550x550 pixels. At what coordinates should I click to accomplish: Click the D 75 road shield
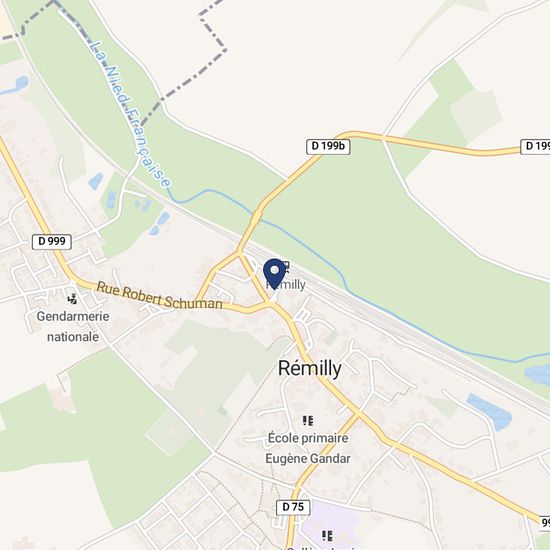coord(293,507)
